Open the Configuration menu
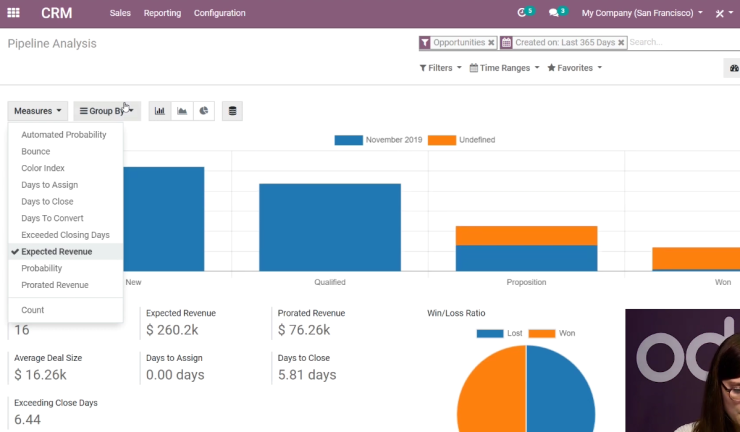Viewport: 740px width, 432px height. coord(219,13)
